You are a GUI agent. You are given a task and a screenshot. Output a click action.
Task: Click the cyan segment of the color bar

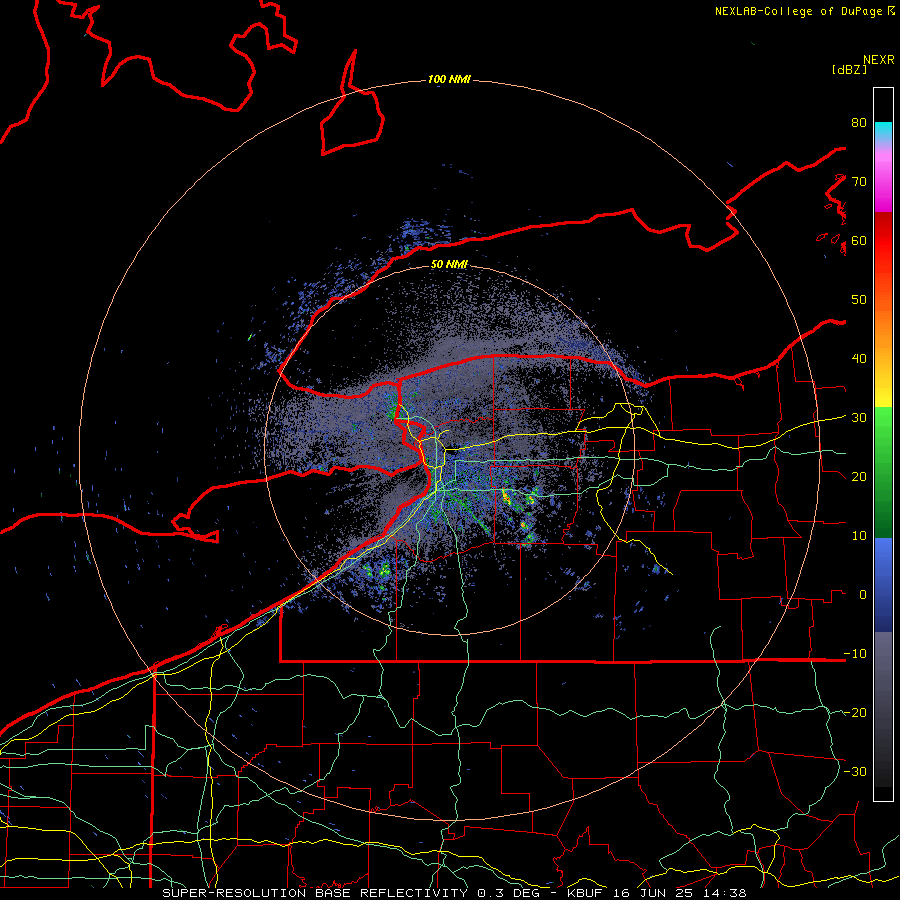pos(883,132)
